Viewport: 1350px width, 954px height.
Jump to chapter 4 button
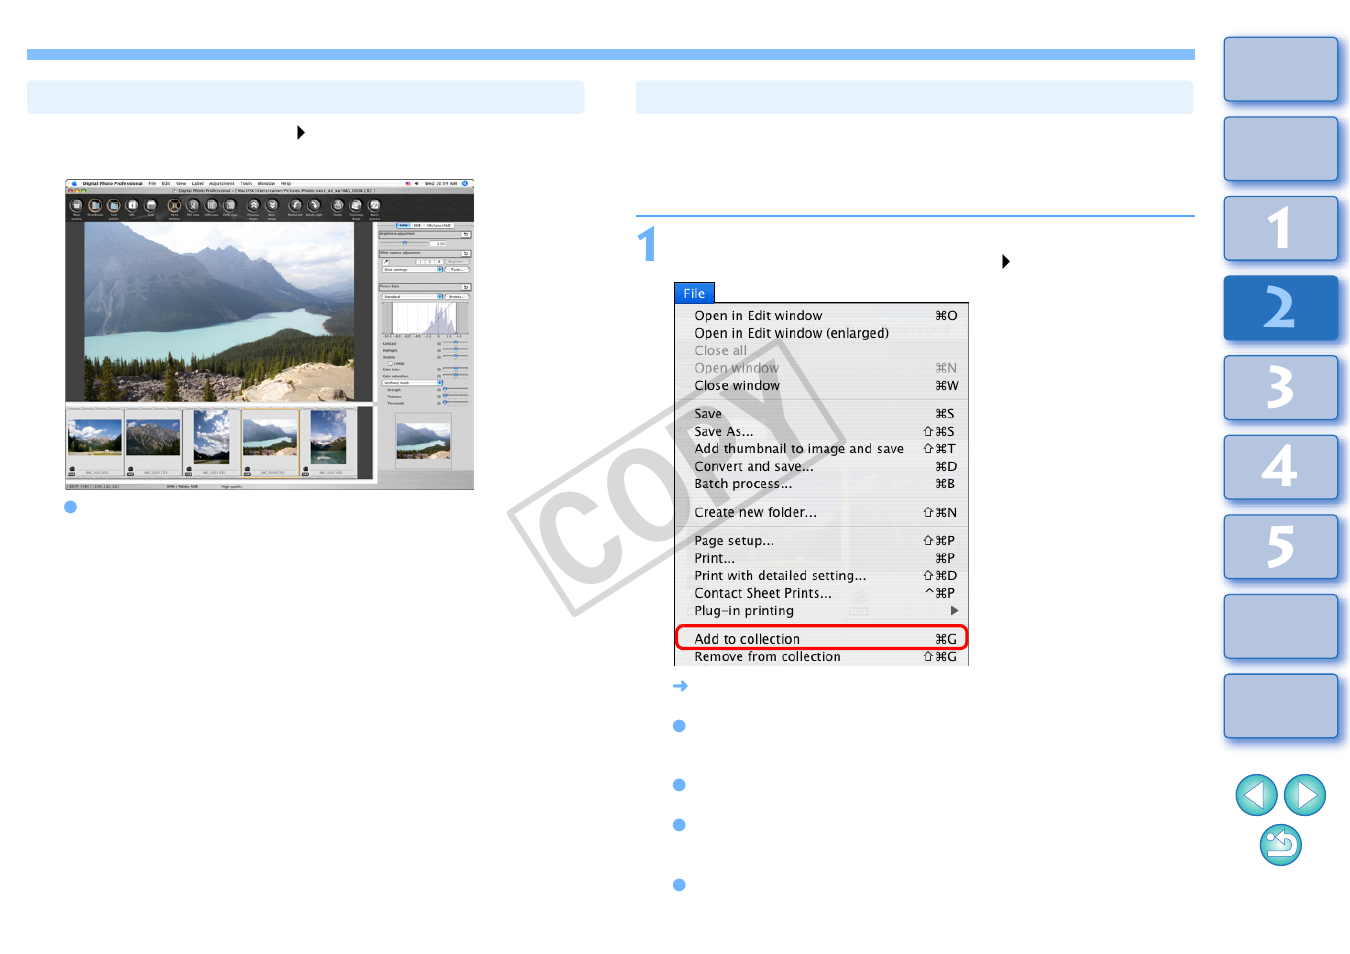coord(1281,467)
